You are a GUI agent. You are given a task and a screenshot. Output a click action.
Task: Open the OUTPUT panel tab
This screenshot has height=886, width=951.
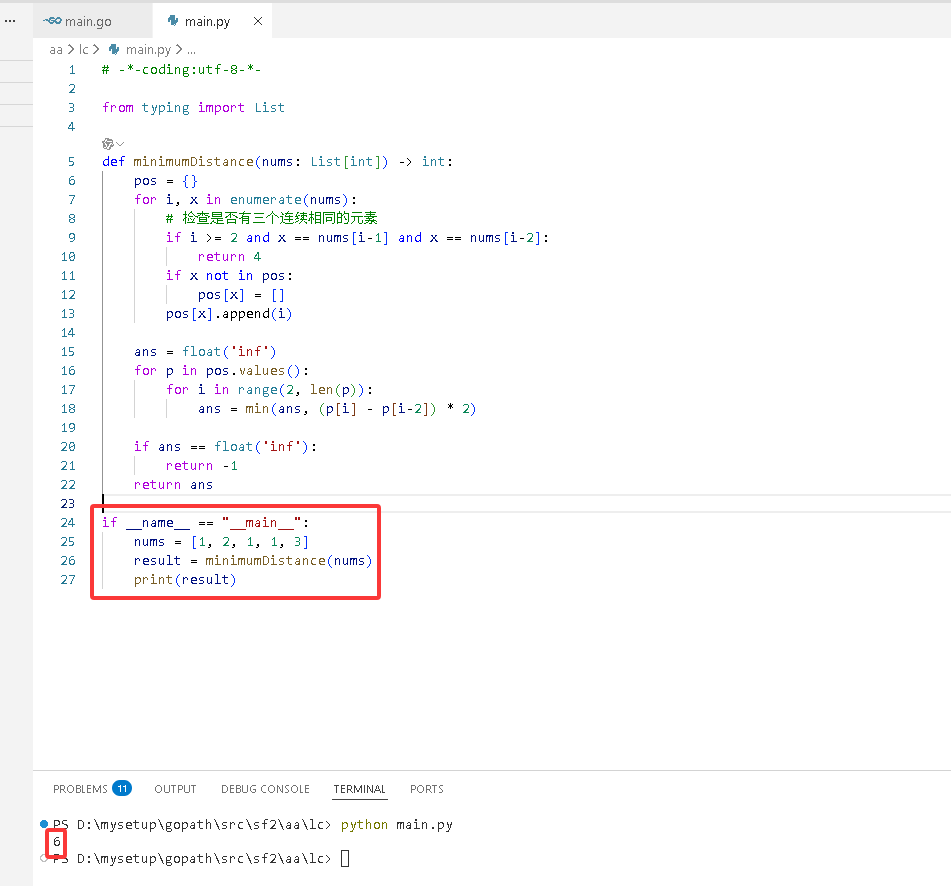tap(175, 789)
